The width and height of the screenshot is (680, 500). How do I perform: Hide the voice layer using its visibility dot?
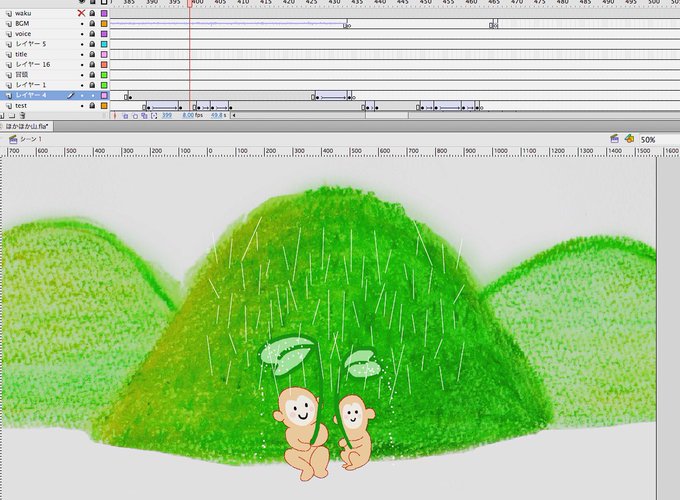(82, 34)
